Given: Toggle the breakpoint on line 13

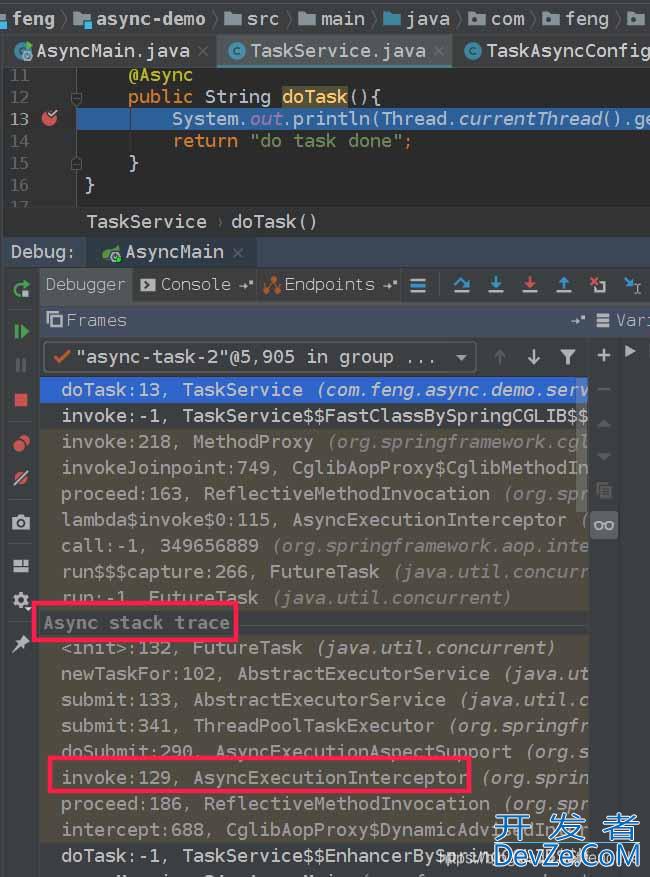Looking at the screenshot, I should [x=50, y=119].
